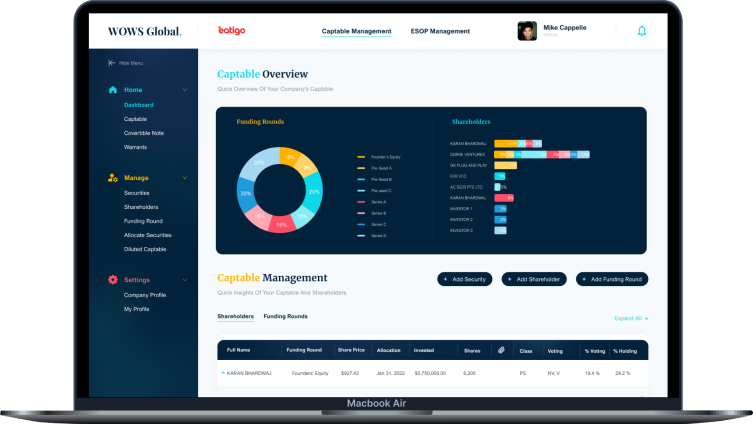The height and width of the screenshot is (424, 753).
Task: Click Allocation column header
Action: pyautogui.click(x=389, y=350)
